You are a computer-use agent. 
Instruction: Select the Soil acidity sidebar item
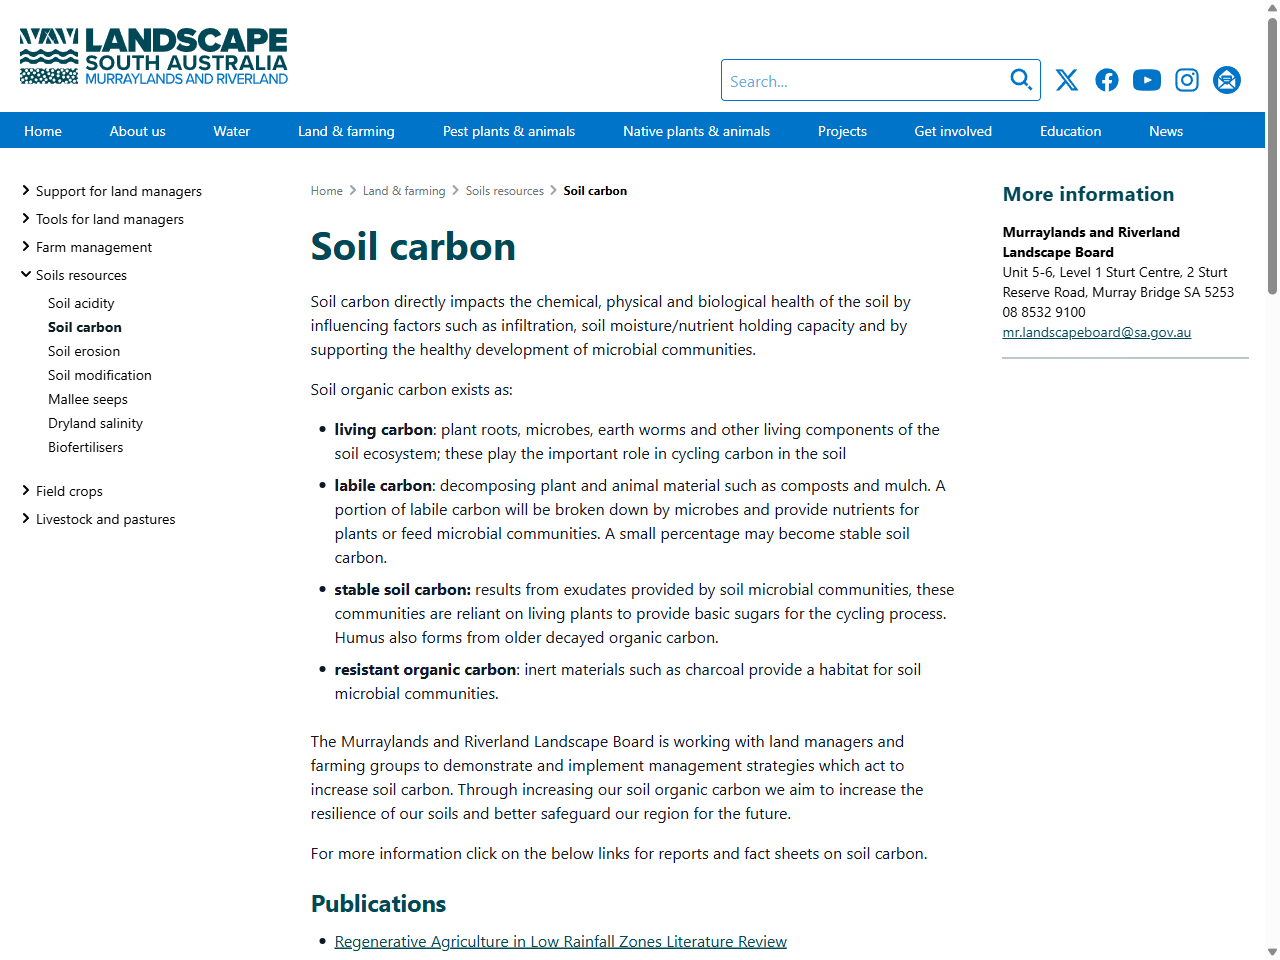click(81, 303)
